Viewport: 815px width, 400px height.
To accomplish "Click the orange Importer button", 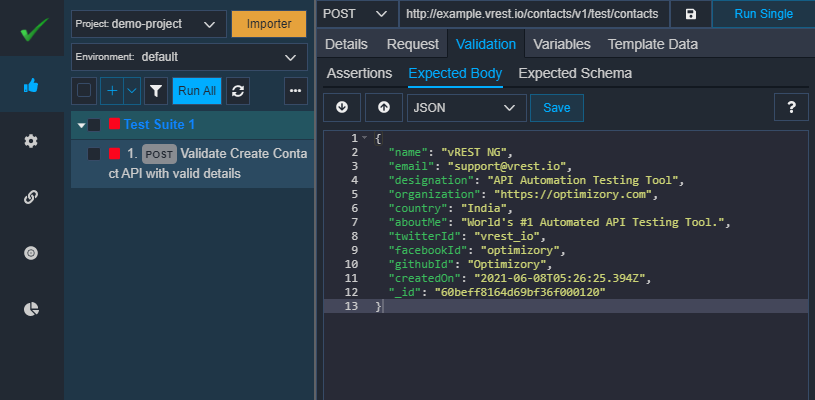I will click(x=269, y=24).
